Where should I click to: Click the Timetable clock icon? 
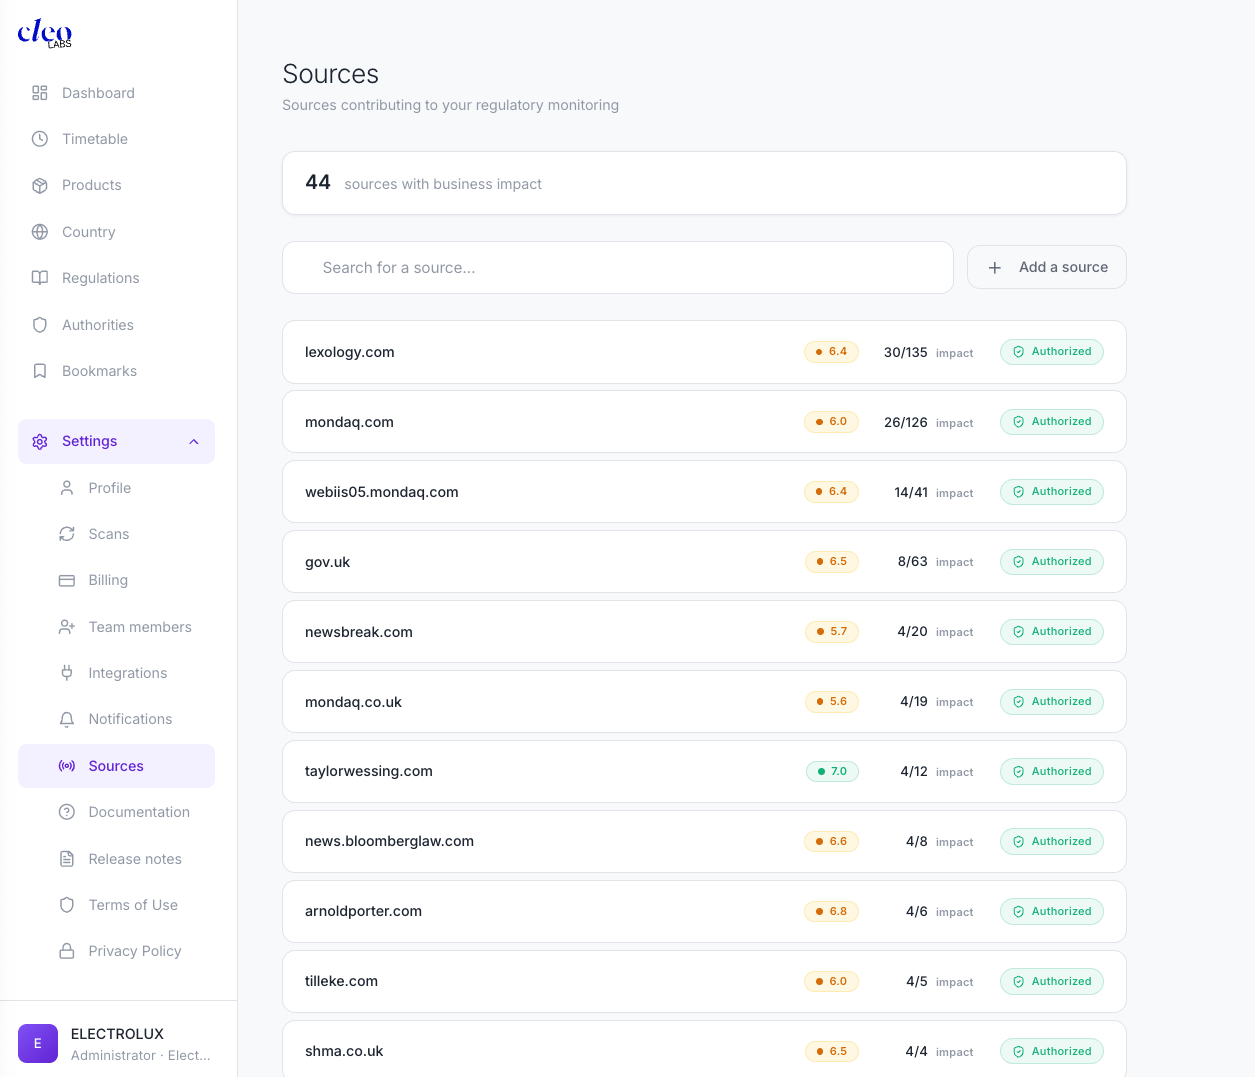click(x=40, y=139)
